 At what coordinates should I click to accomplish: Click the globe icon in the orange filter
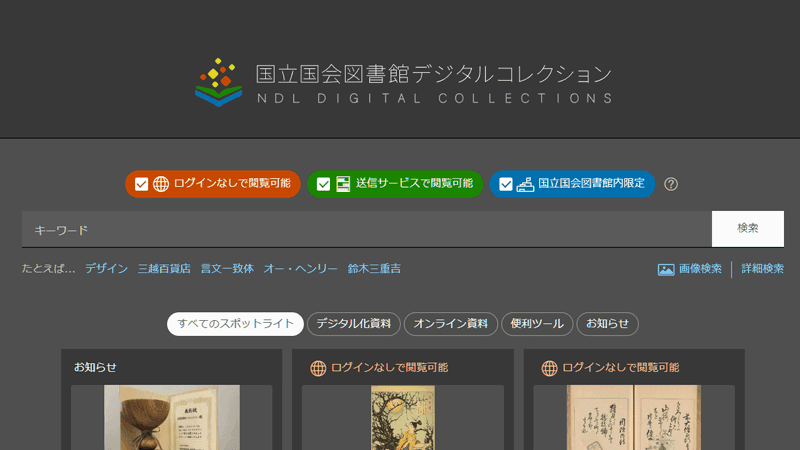[x=161, y=184]
